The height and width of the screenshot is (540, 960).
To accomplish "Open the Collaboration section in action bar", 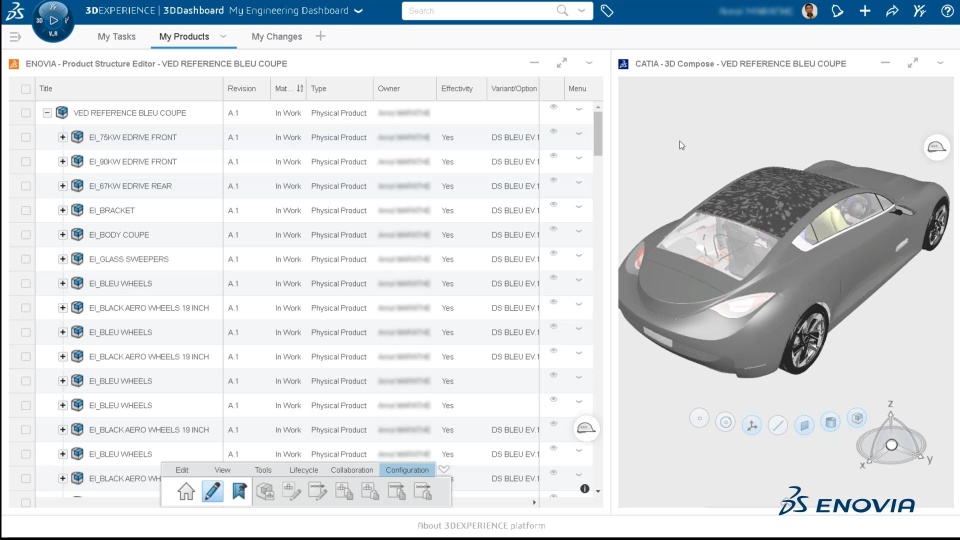I will [x=352, y=470].
